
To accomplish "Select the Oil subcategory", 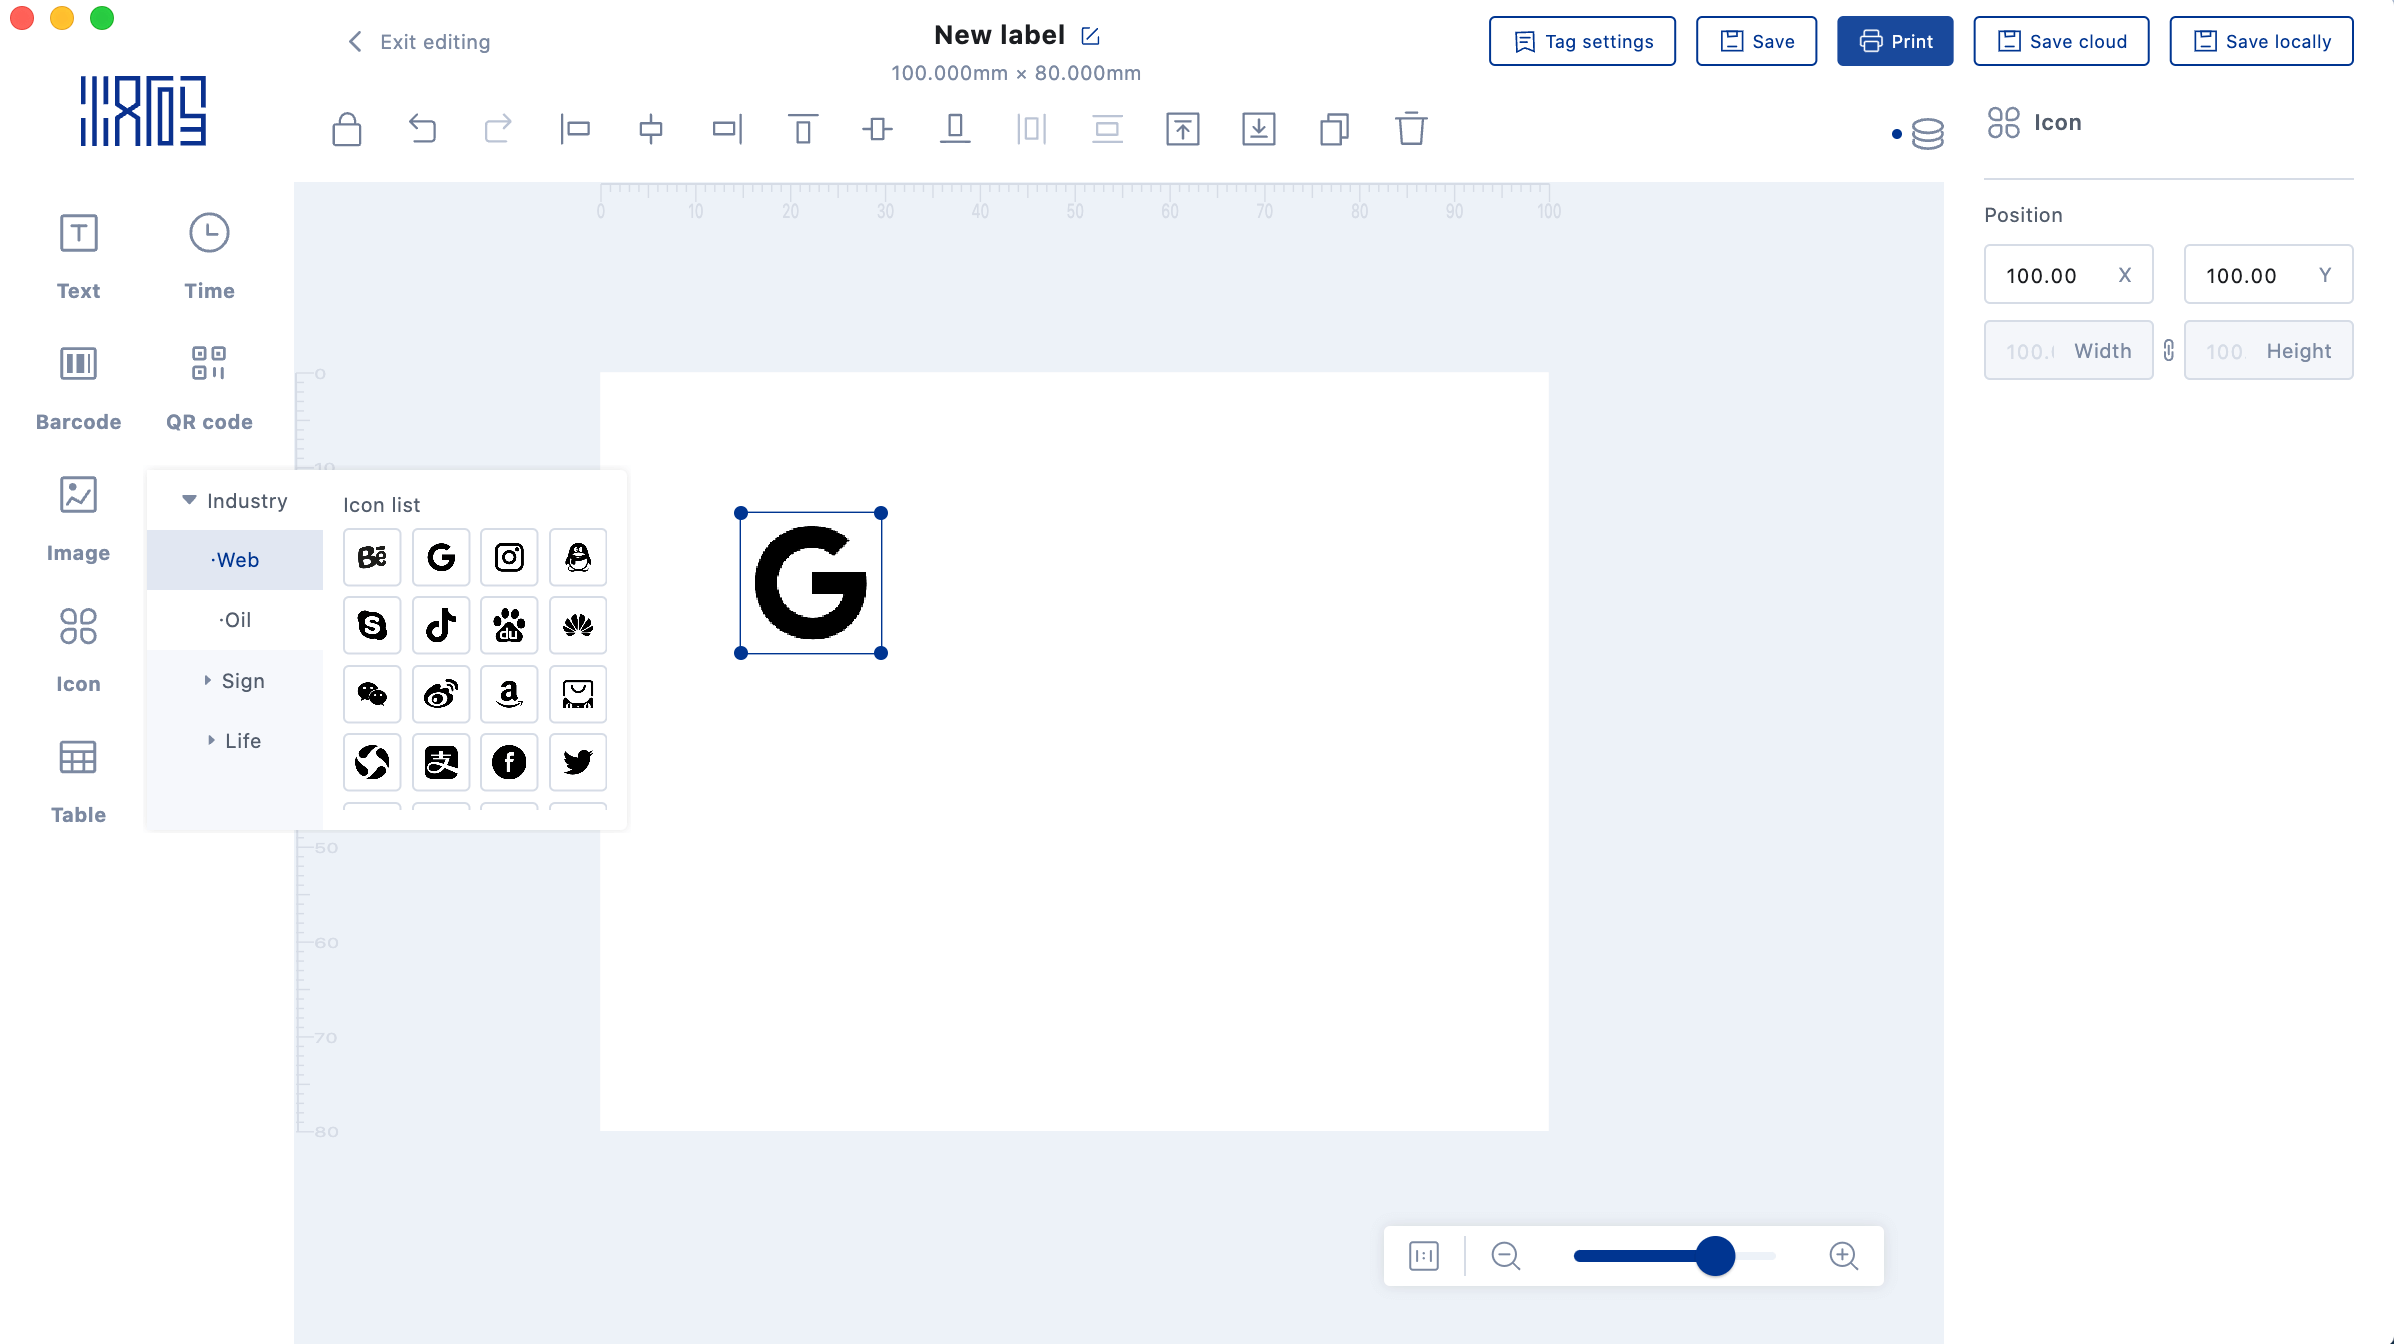I will click(x=236, y=620).
